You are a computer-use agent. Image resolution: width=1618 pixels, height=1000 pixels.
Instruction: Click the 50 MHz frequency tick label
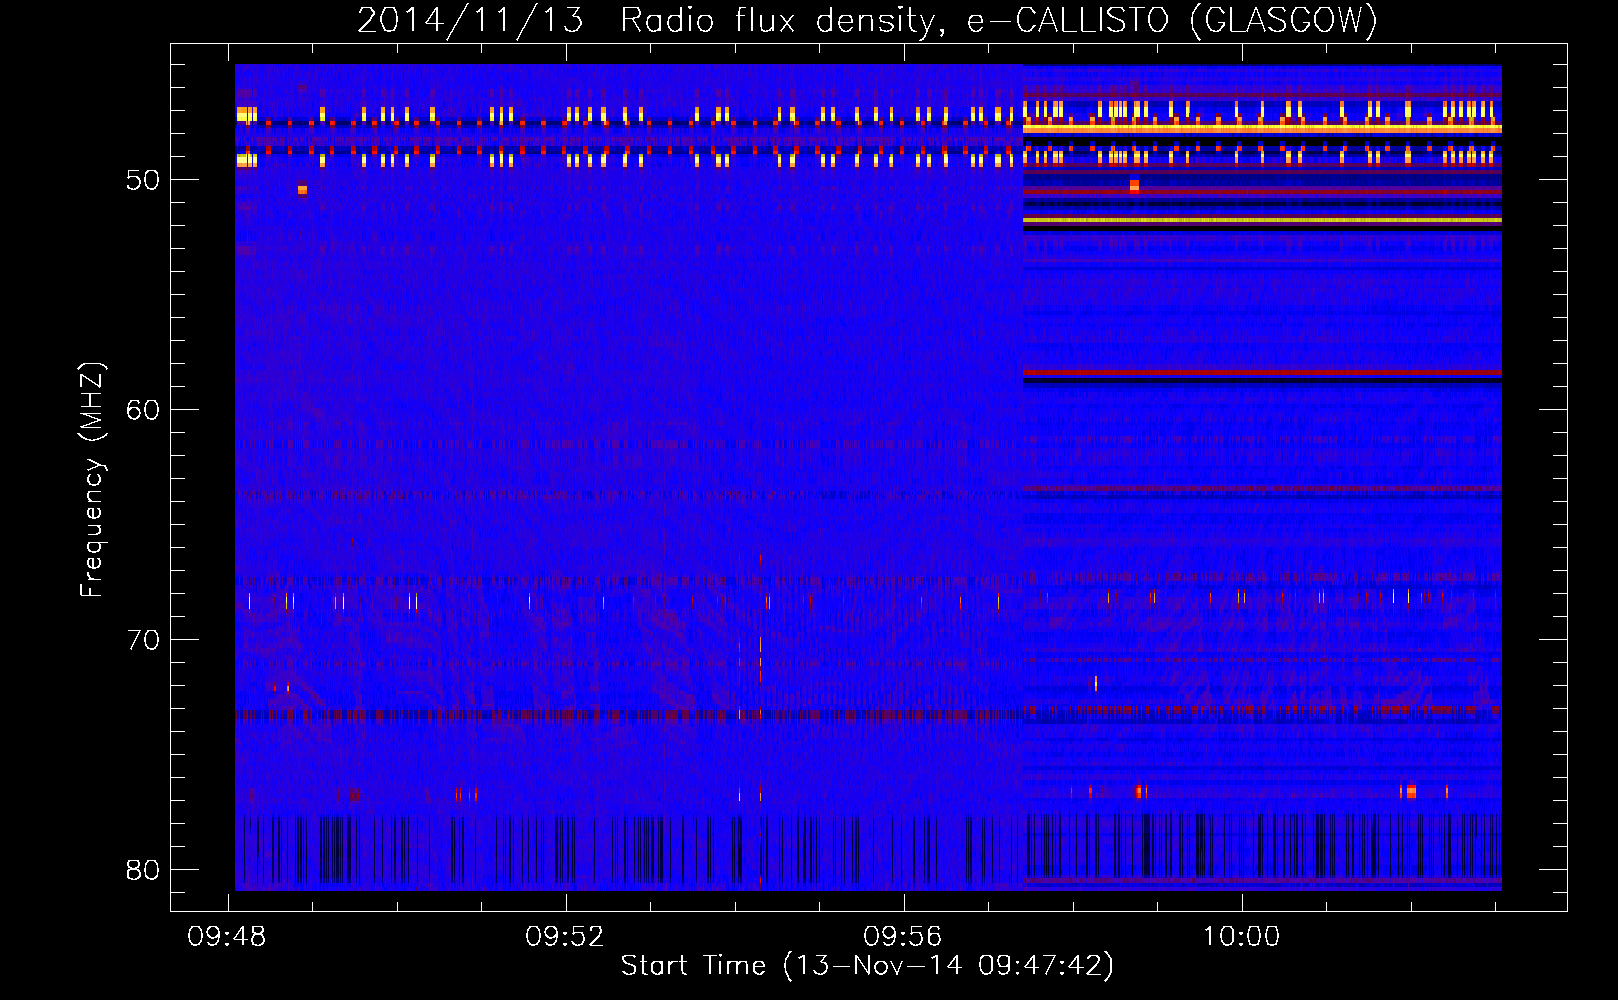tap(143, 180)
